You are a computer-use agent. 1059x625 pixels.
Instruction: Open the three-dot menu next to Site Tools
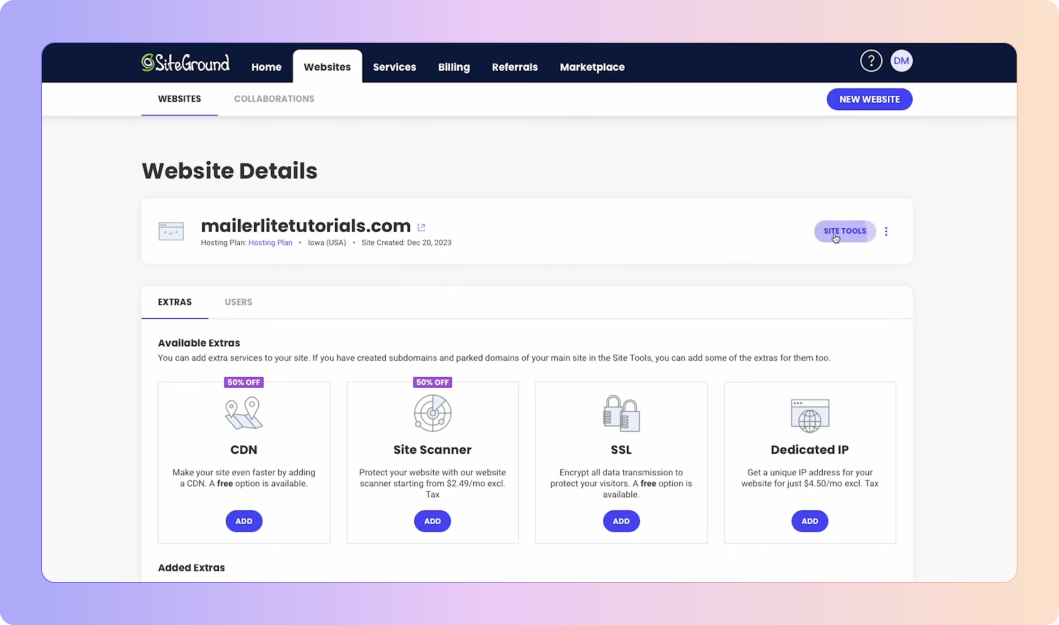pyautogui.click(x=886, y=231)
